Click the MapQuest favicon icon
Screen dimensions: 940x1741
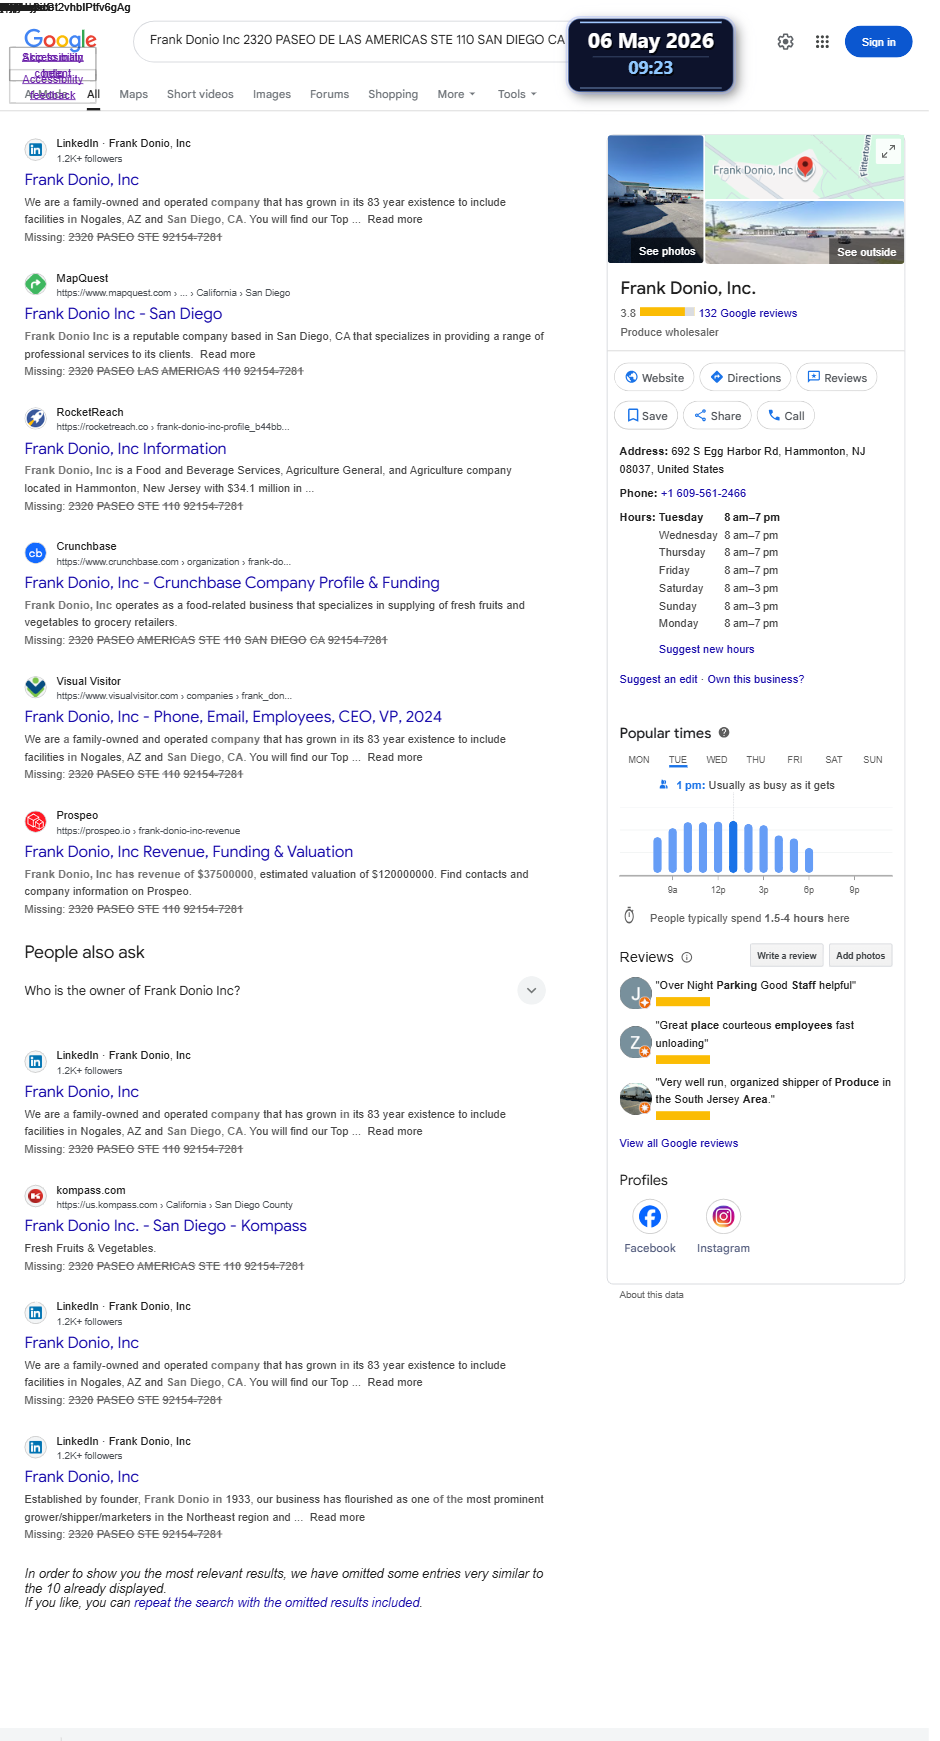36,284
